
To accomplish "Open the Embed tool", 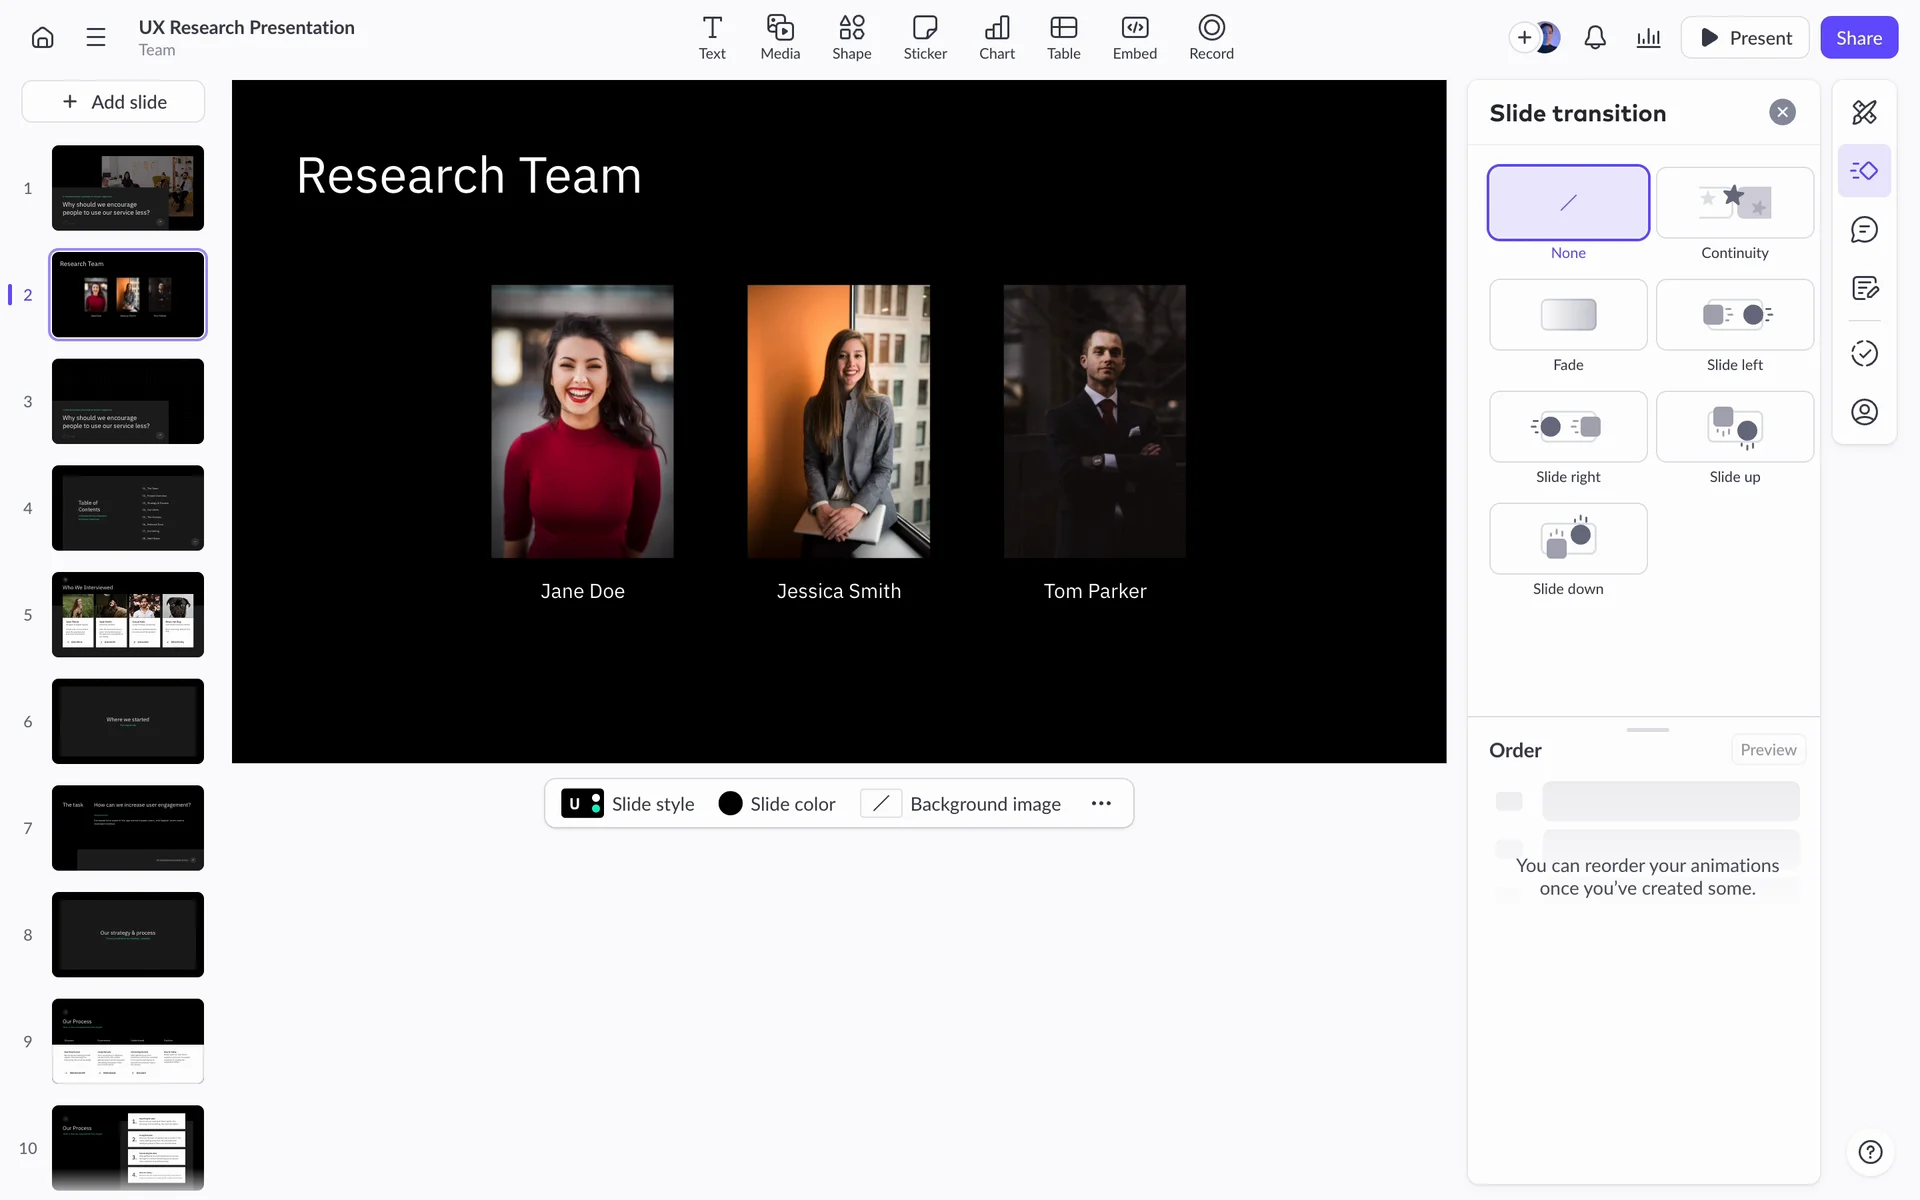I will click(1134, 37).
